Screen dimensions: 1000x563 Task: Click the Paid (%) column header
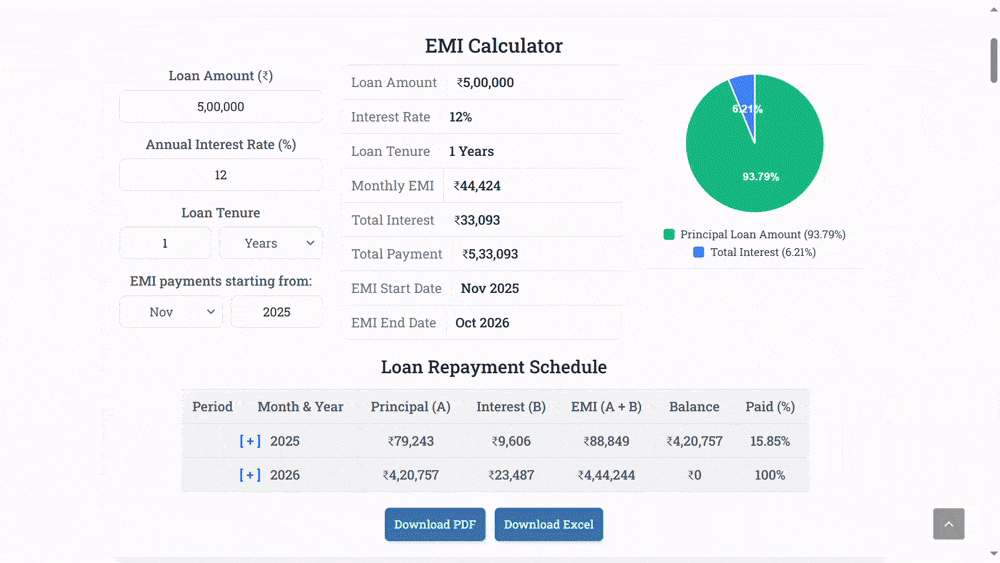click(x=770, y=407)
